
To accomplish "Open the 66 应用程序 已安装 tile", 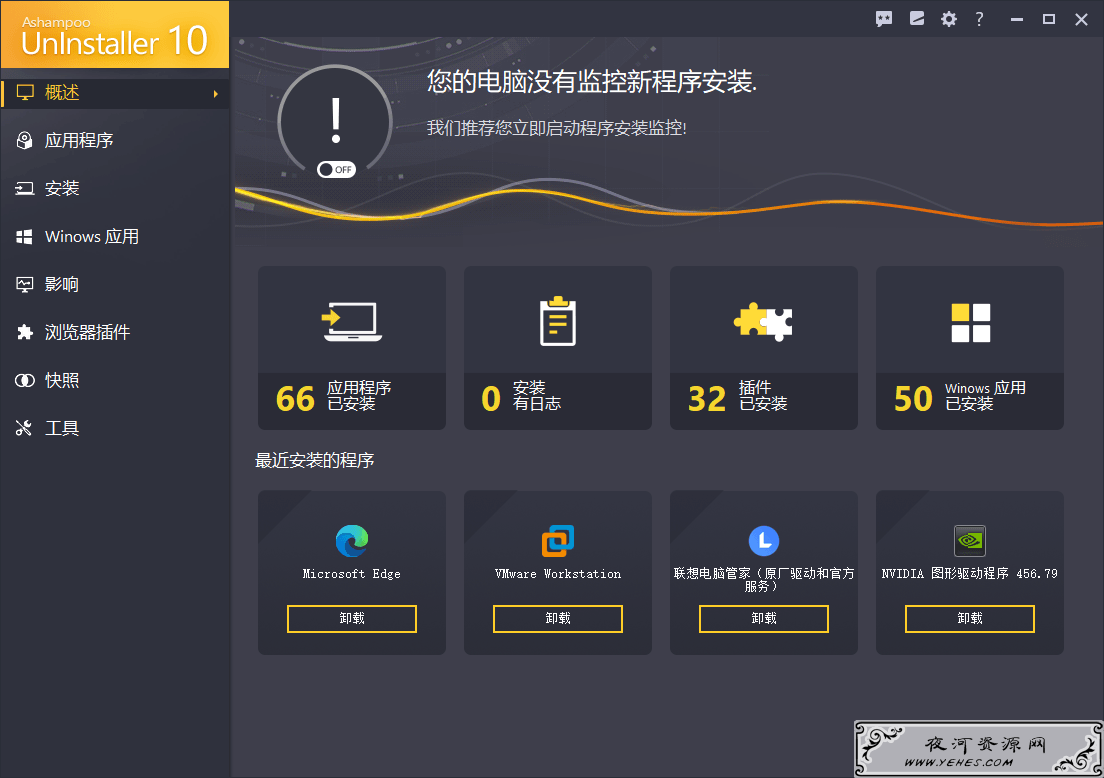I will 352,348.
